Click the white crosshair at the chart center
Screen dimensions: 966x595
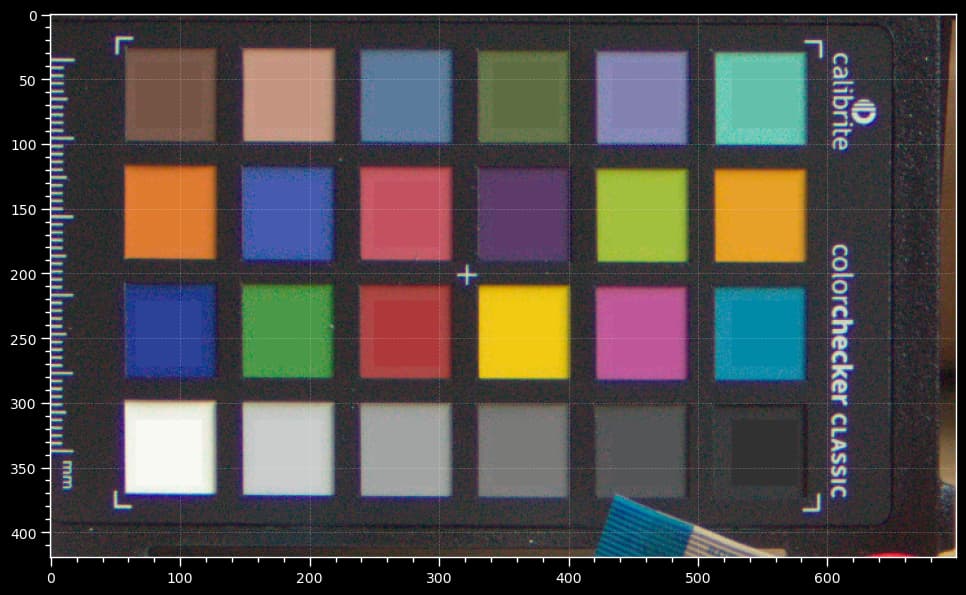point(466,274)
